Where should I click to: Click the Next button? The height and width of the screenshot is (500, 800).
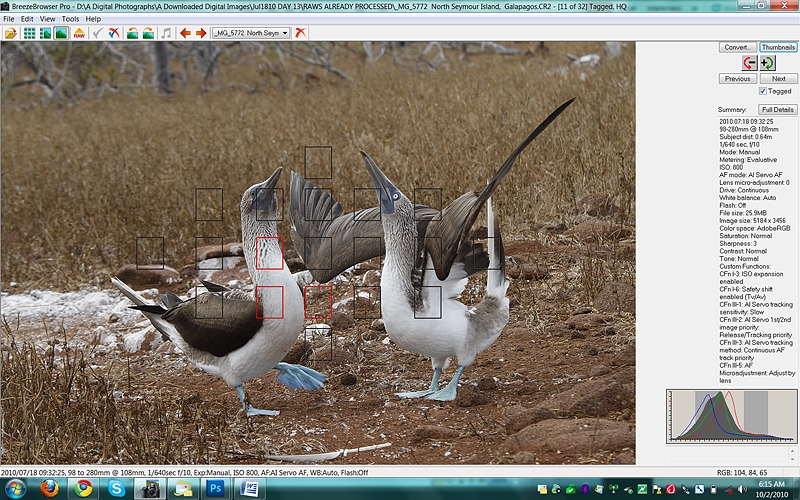tap(778, 79)
